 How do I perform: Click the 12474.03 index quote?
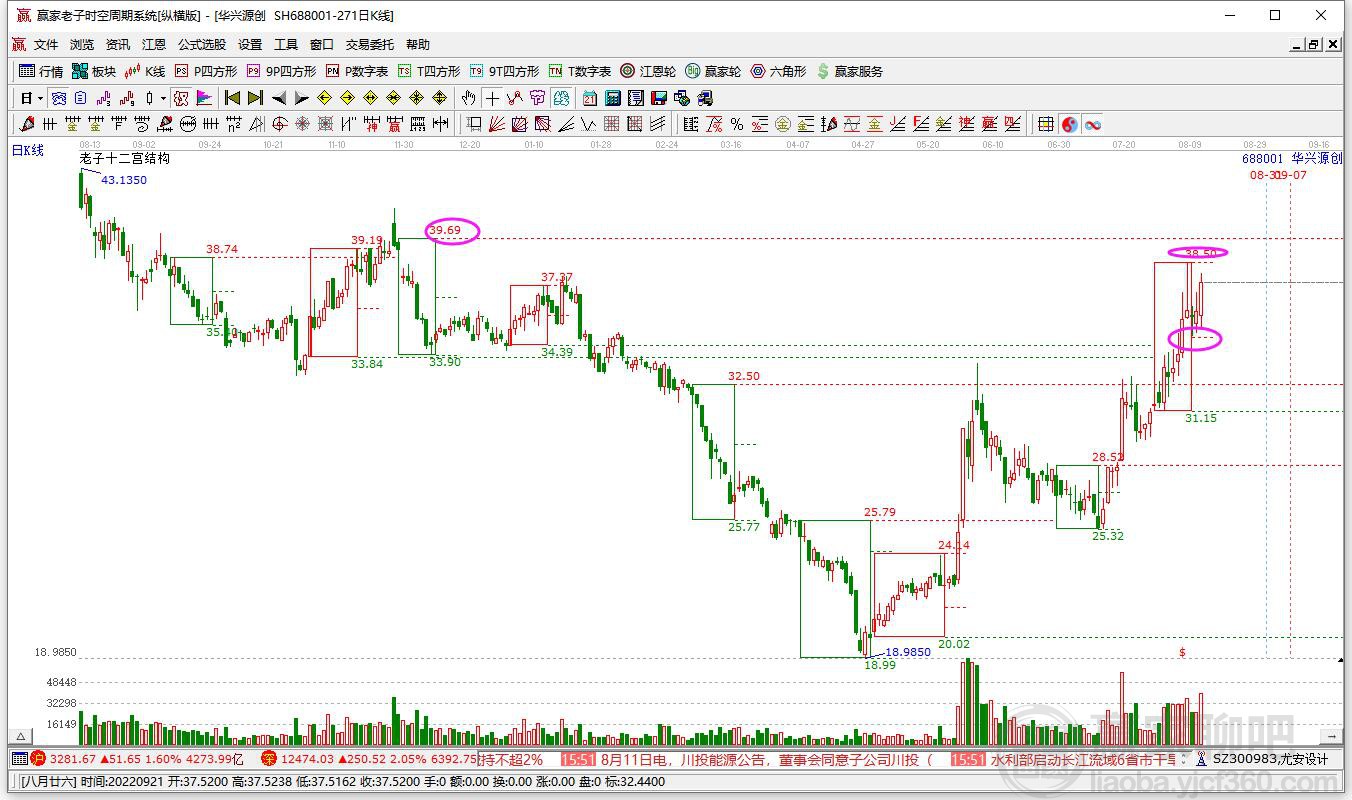(x=307, y=759)
